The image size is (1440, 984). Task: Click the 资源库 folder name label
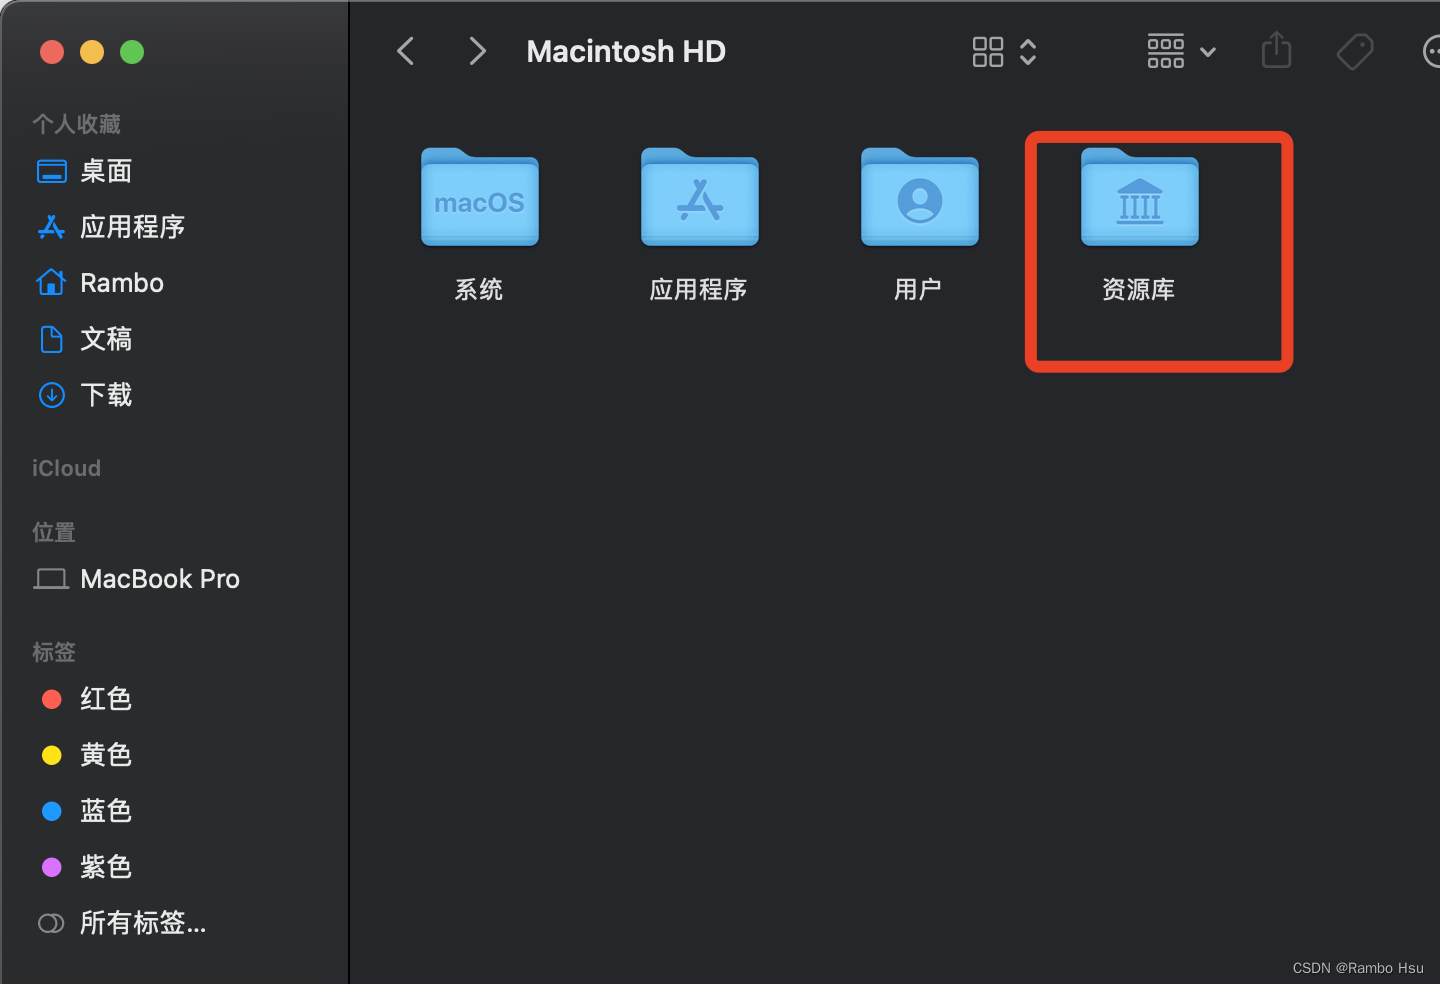point(1139,290)
